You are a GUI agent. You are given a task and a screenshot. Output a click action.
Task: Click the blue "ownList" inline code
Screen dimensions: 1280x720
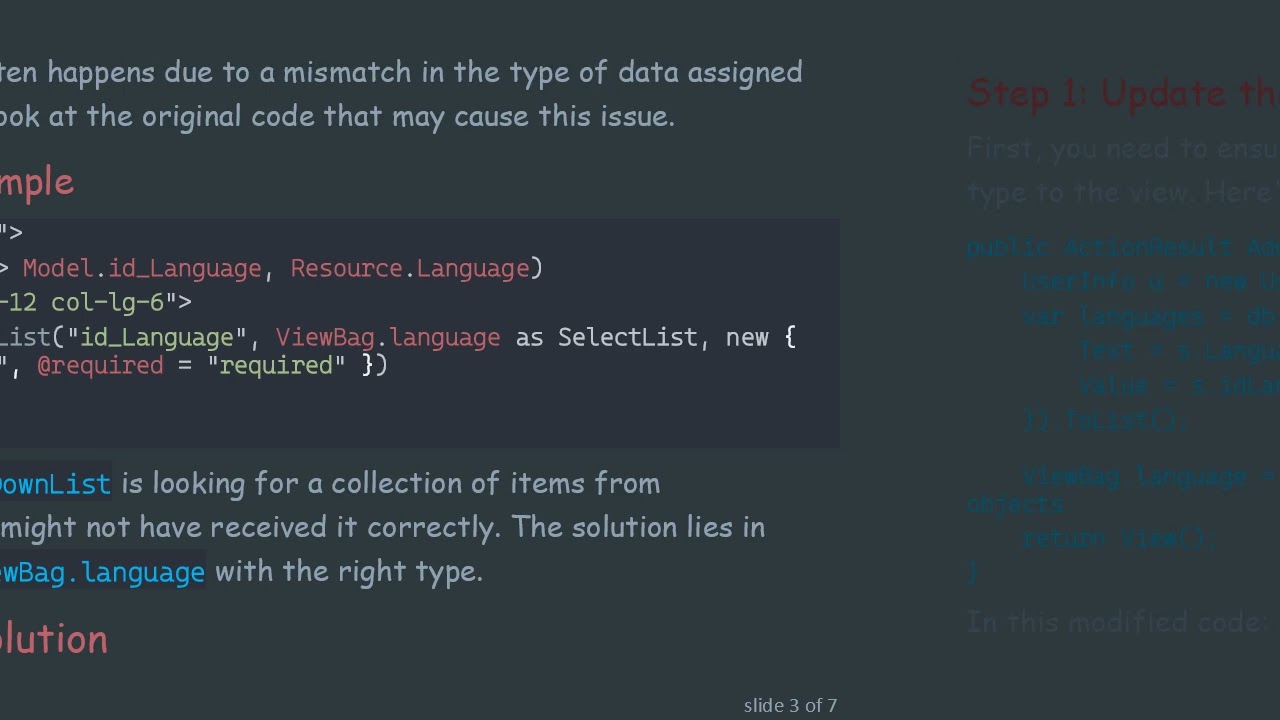click(x=55, y=484)
